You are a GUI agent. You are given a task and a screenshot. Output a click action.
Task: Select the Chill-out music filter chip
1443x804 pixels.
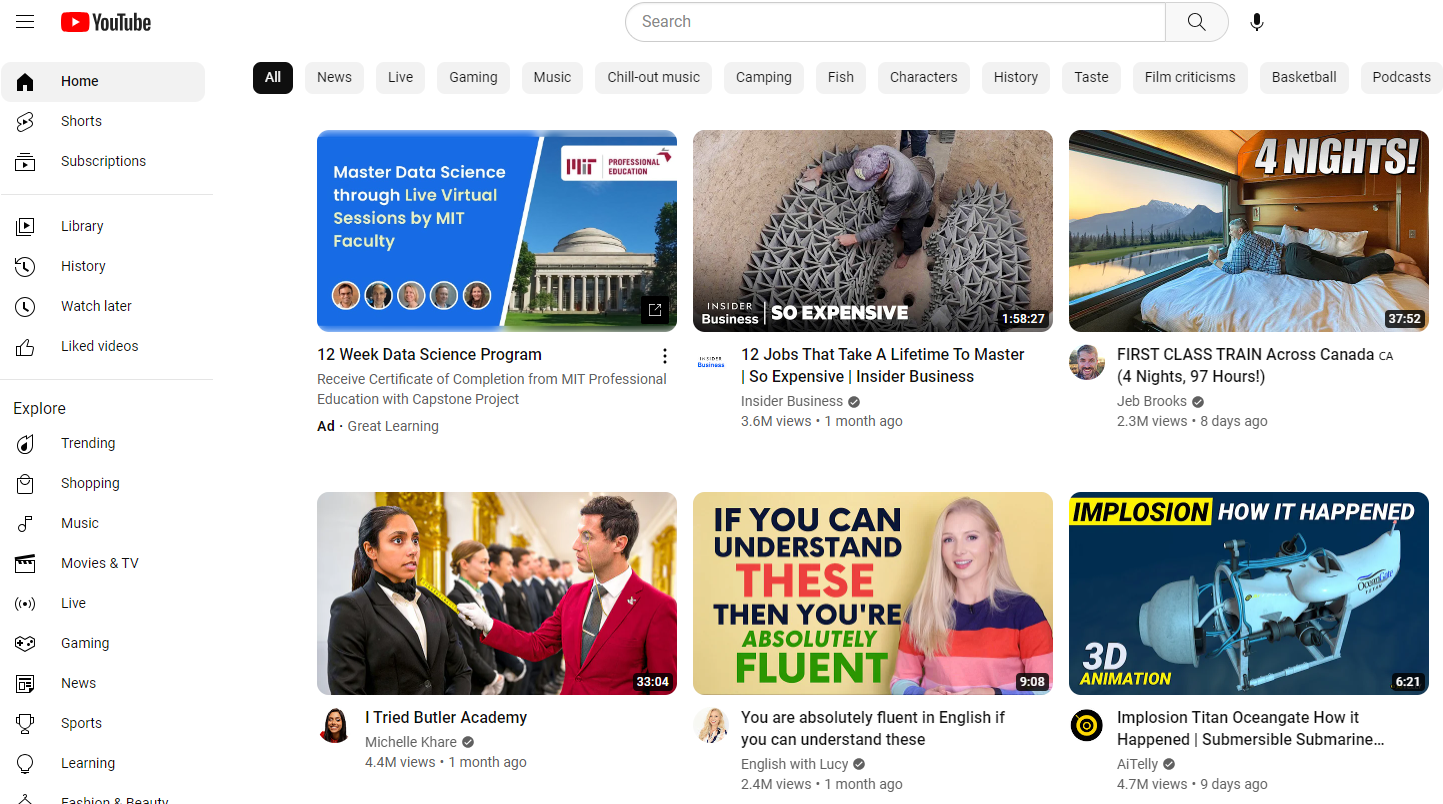(x=653, y=77)
